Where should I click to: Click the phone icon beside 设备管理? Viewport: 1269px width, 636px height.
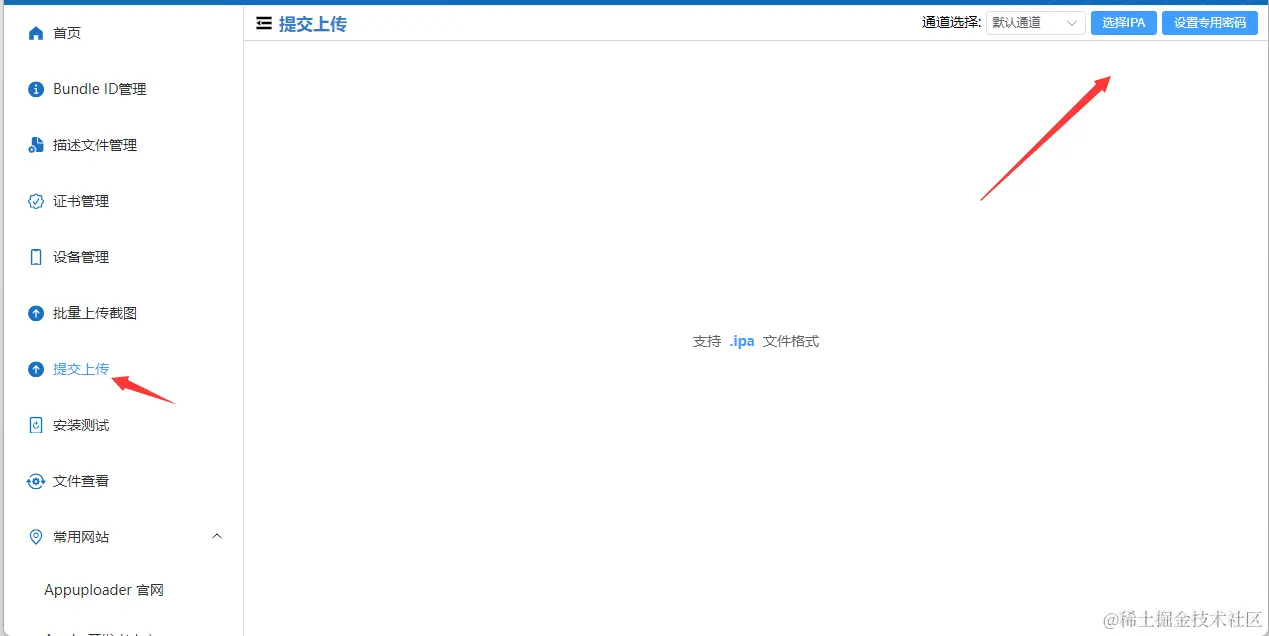tap(36, 257)
